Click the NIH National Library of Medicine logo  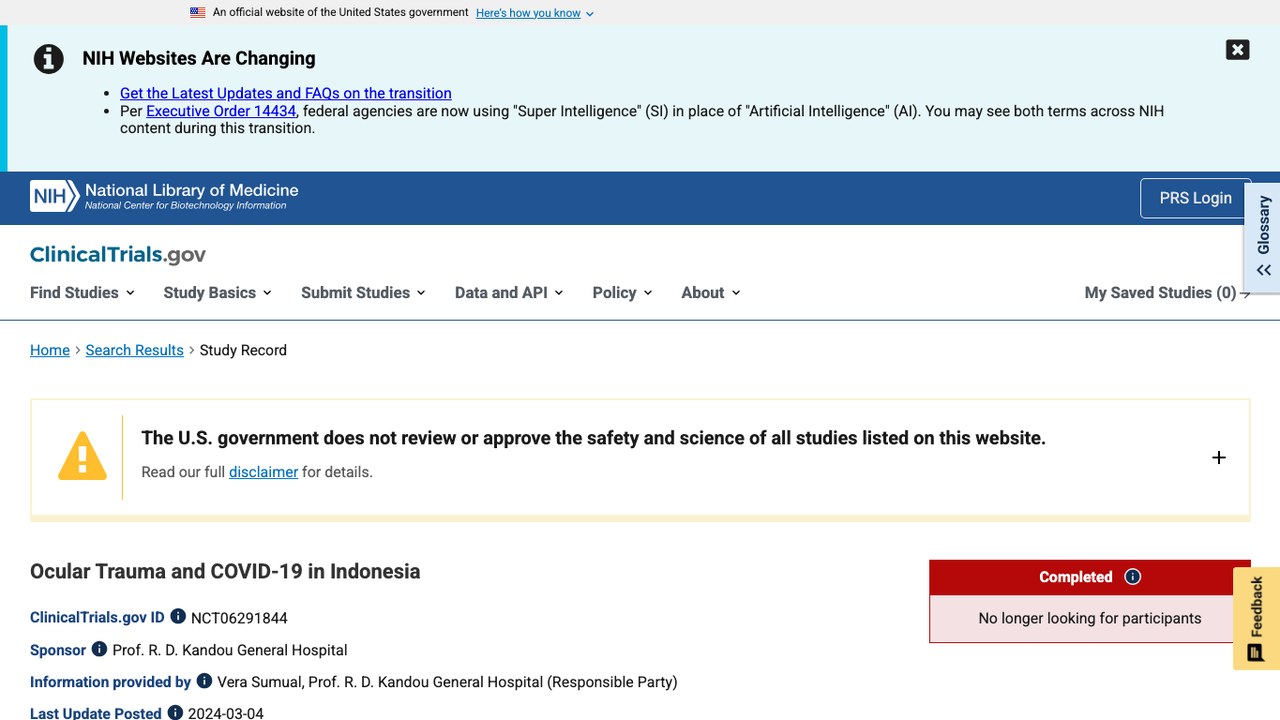(x=164, y=196)
